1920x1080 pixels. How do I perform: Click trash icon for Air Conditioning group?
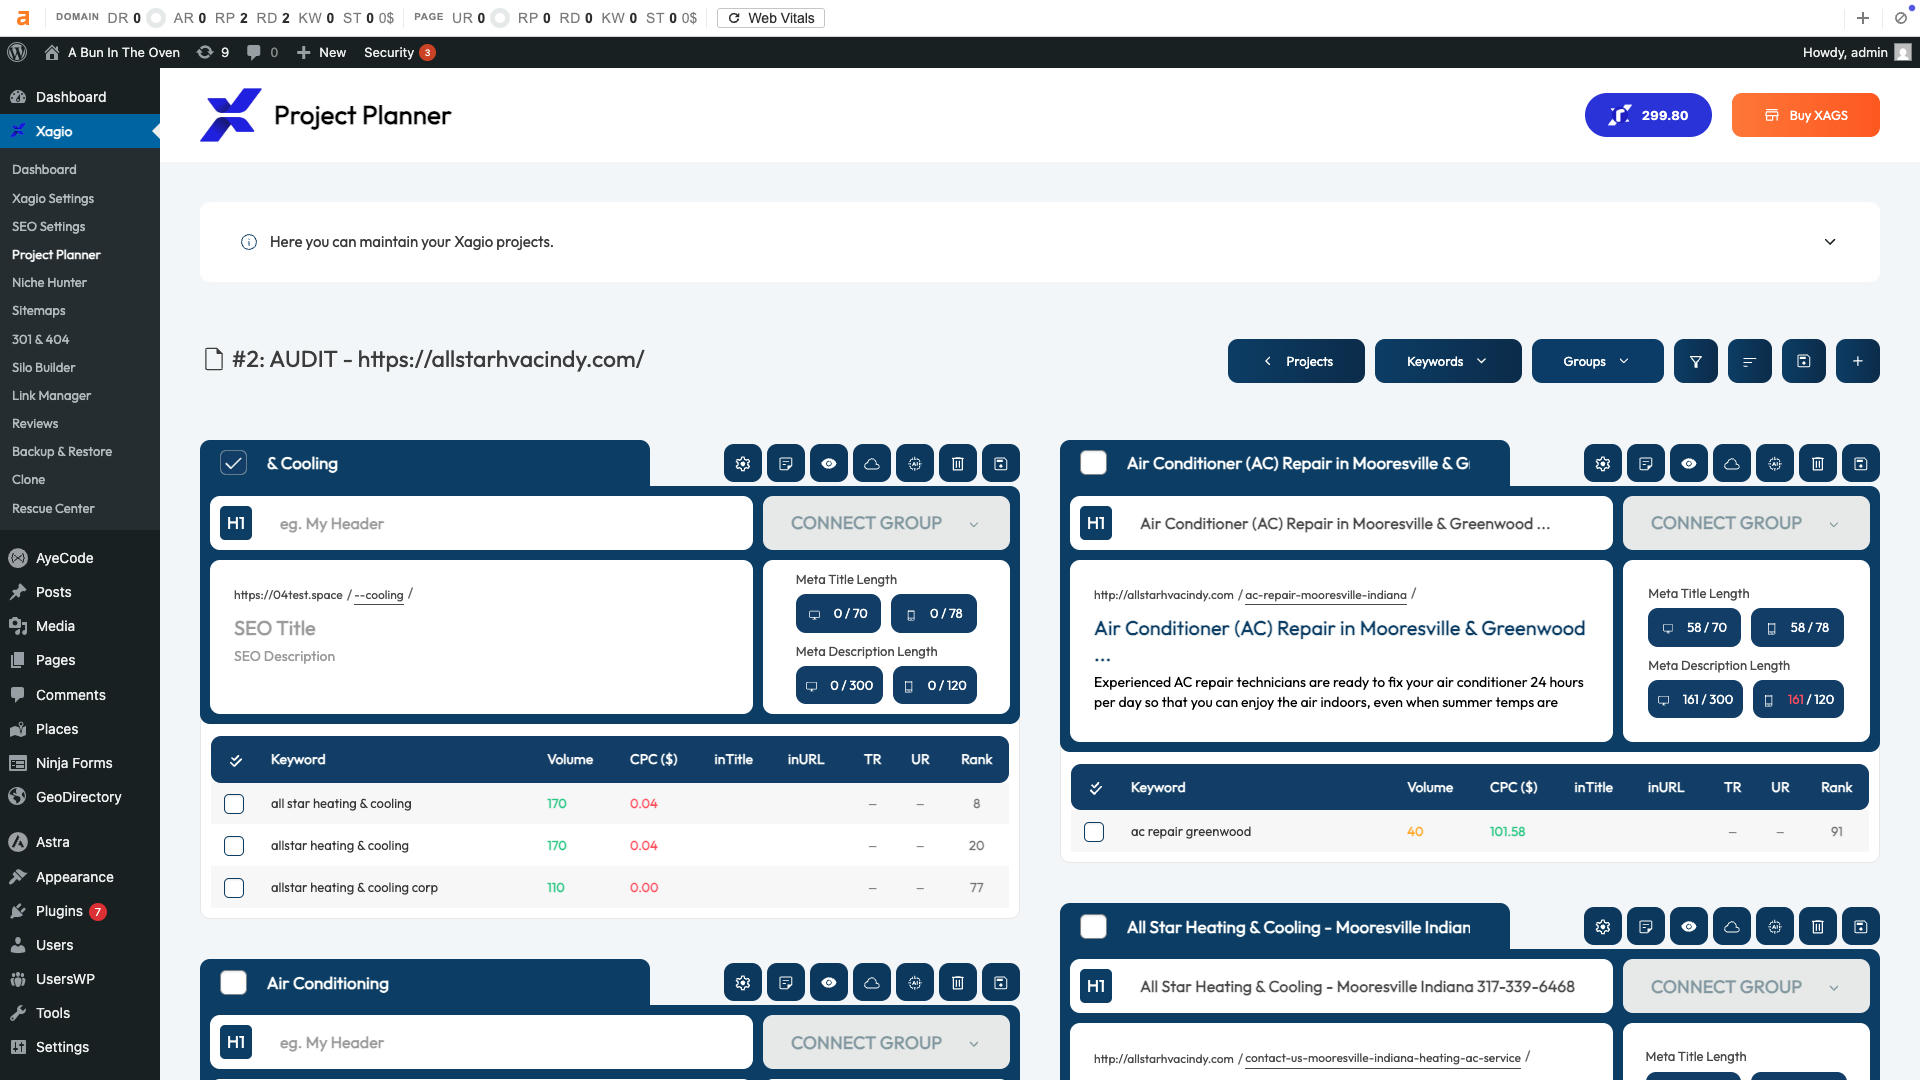[x=957, y=983]
